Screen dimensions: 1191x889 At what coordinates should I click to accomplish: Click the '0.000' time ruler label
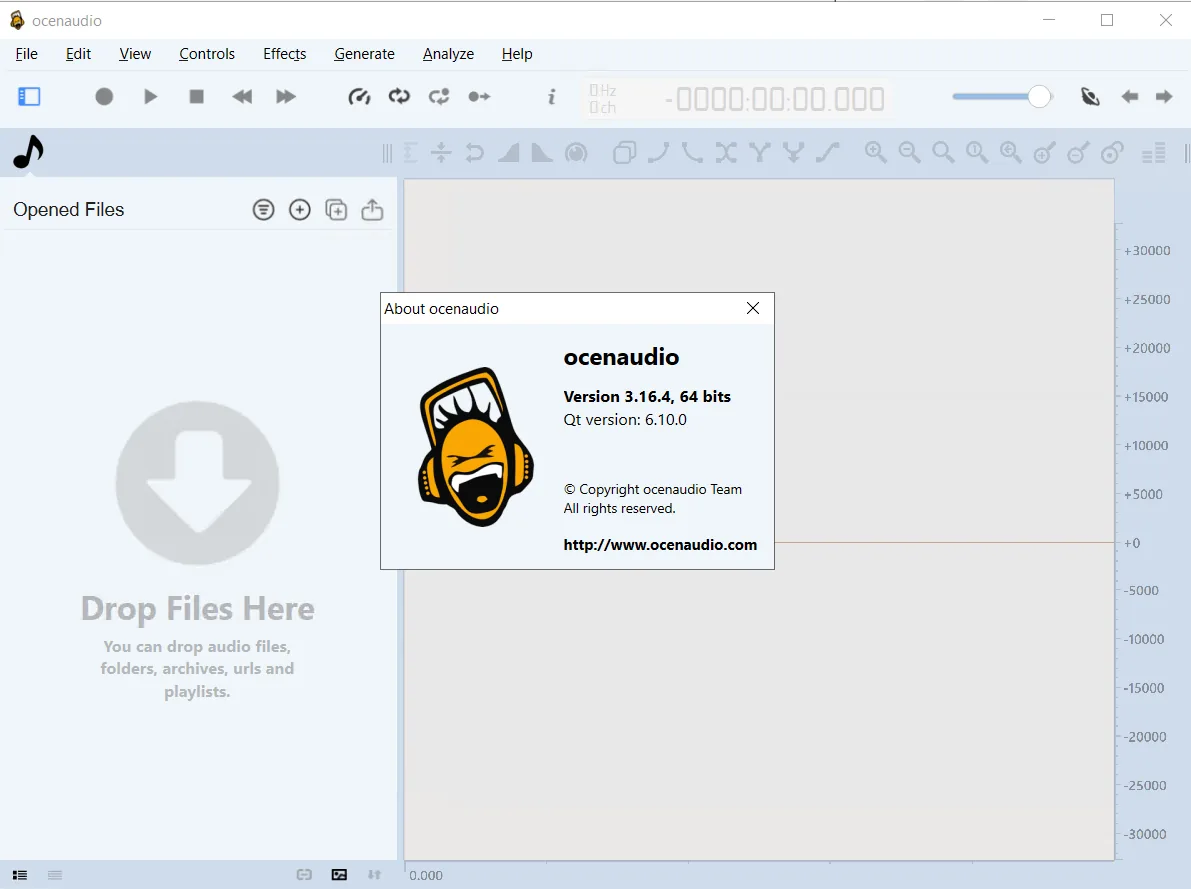pos(426,875)
